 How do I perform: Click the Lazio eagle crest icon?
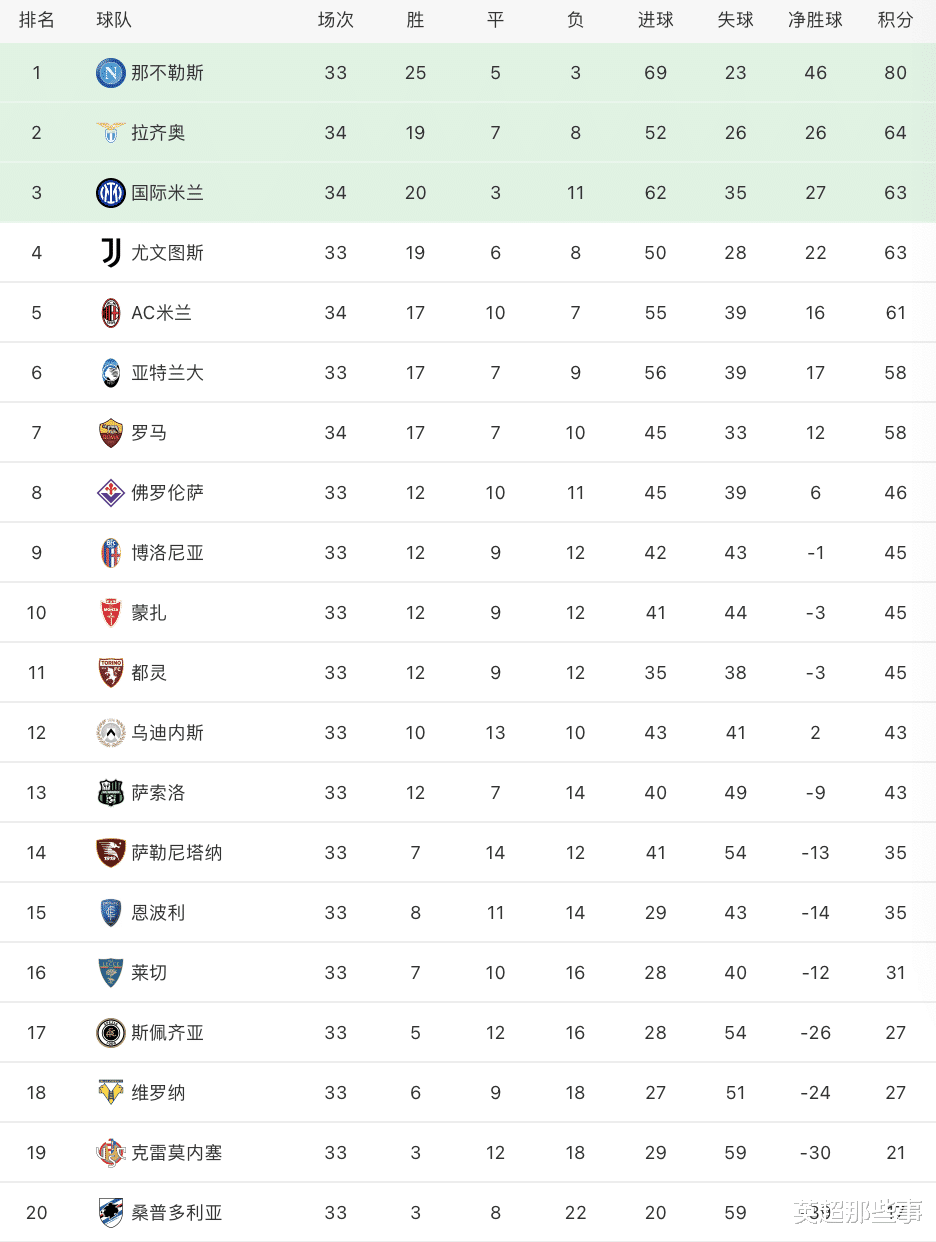click(111, 133)
